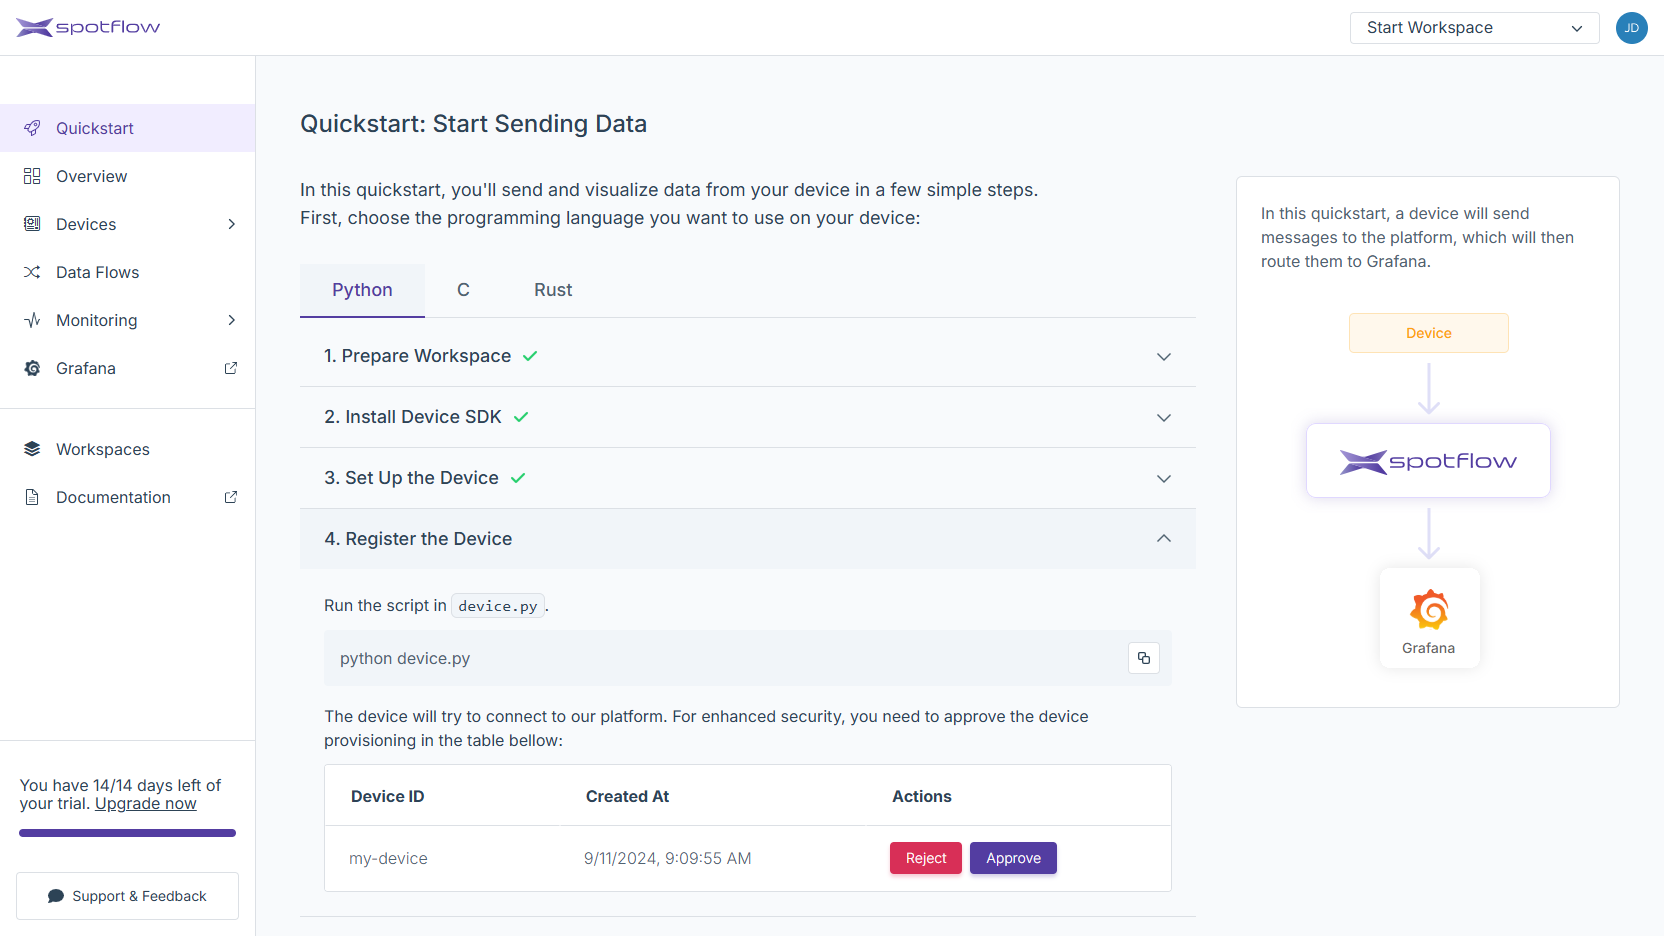
Task: Collapse step 4 Register the Device chevron
Action: [x=1164, y=538]
